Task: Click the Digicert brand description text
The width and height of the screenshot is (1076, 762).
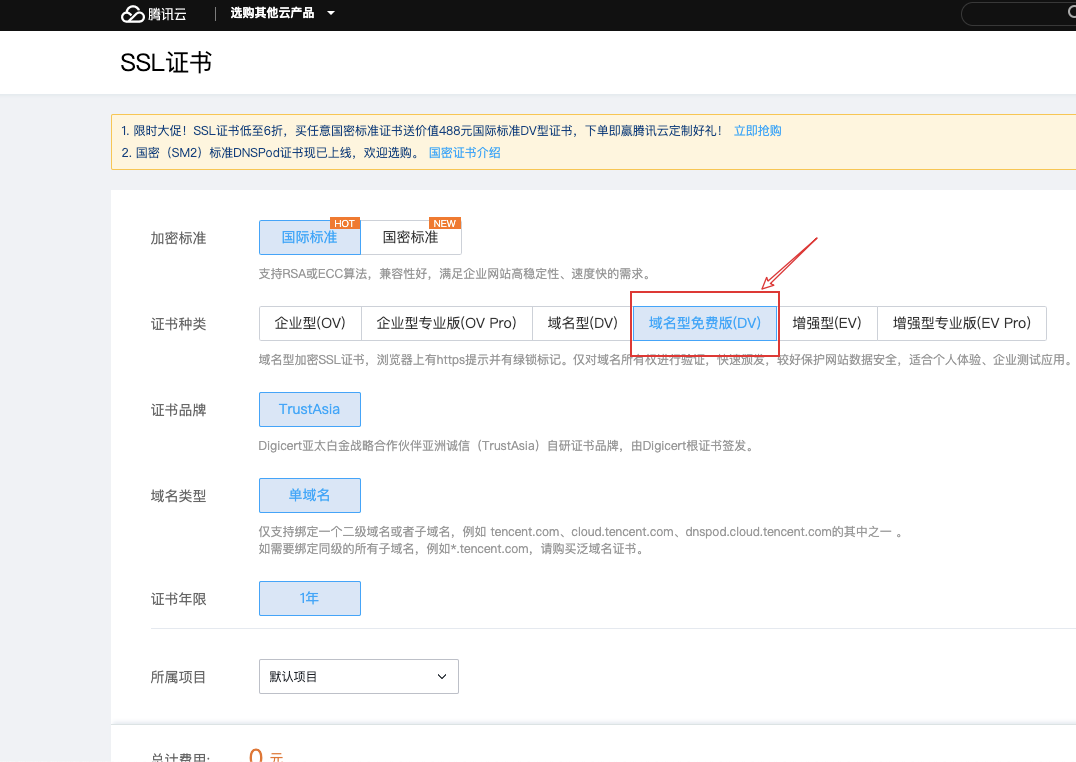Action: [x=508, y=446]
